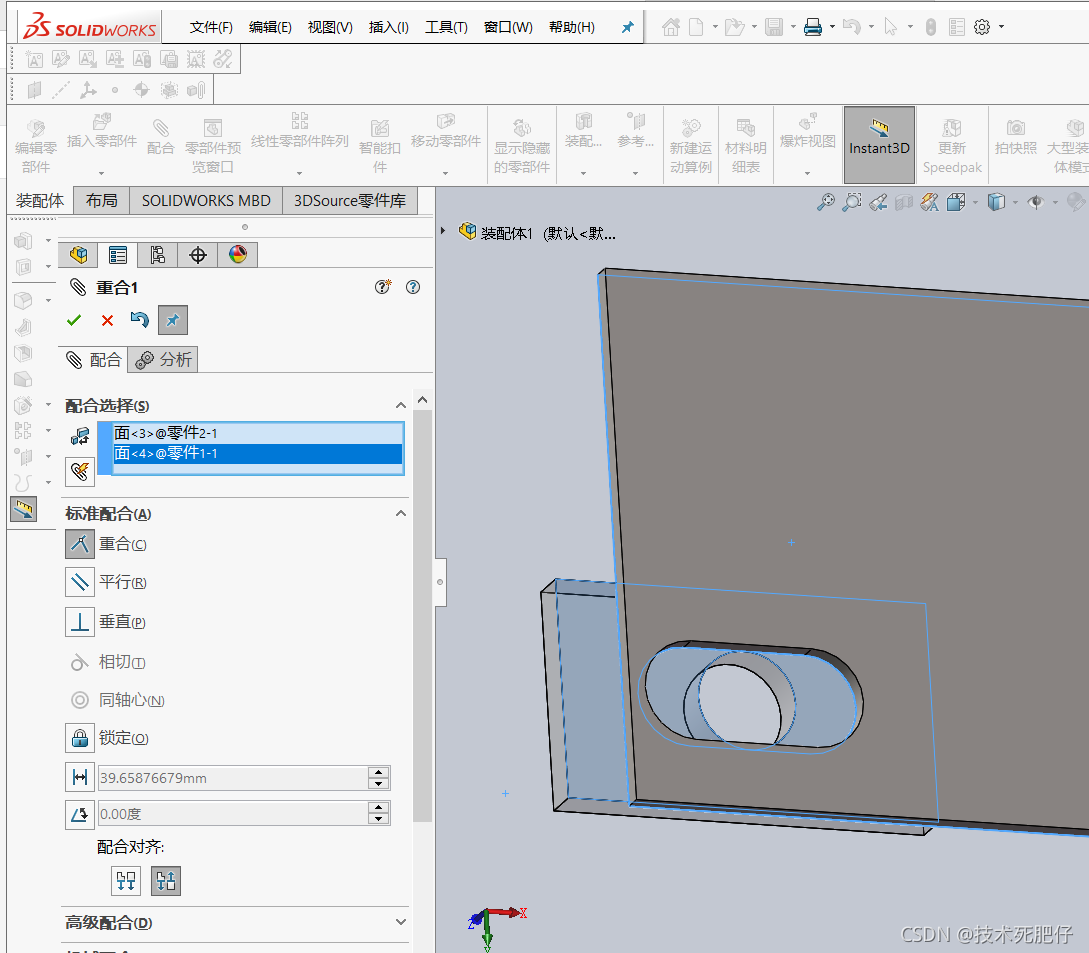Switch to the 布局 tab
Viewport: 1089px width, 953px height.
click(x=101, y=201)
